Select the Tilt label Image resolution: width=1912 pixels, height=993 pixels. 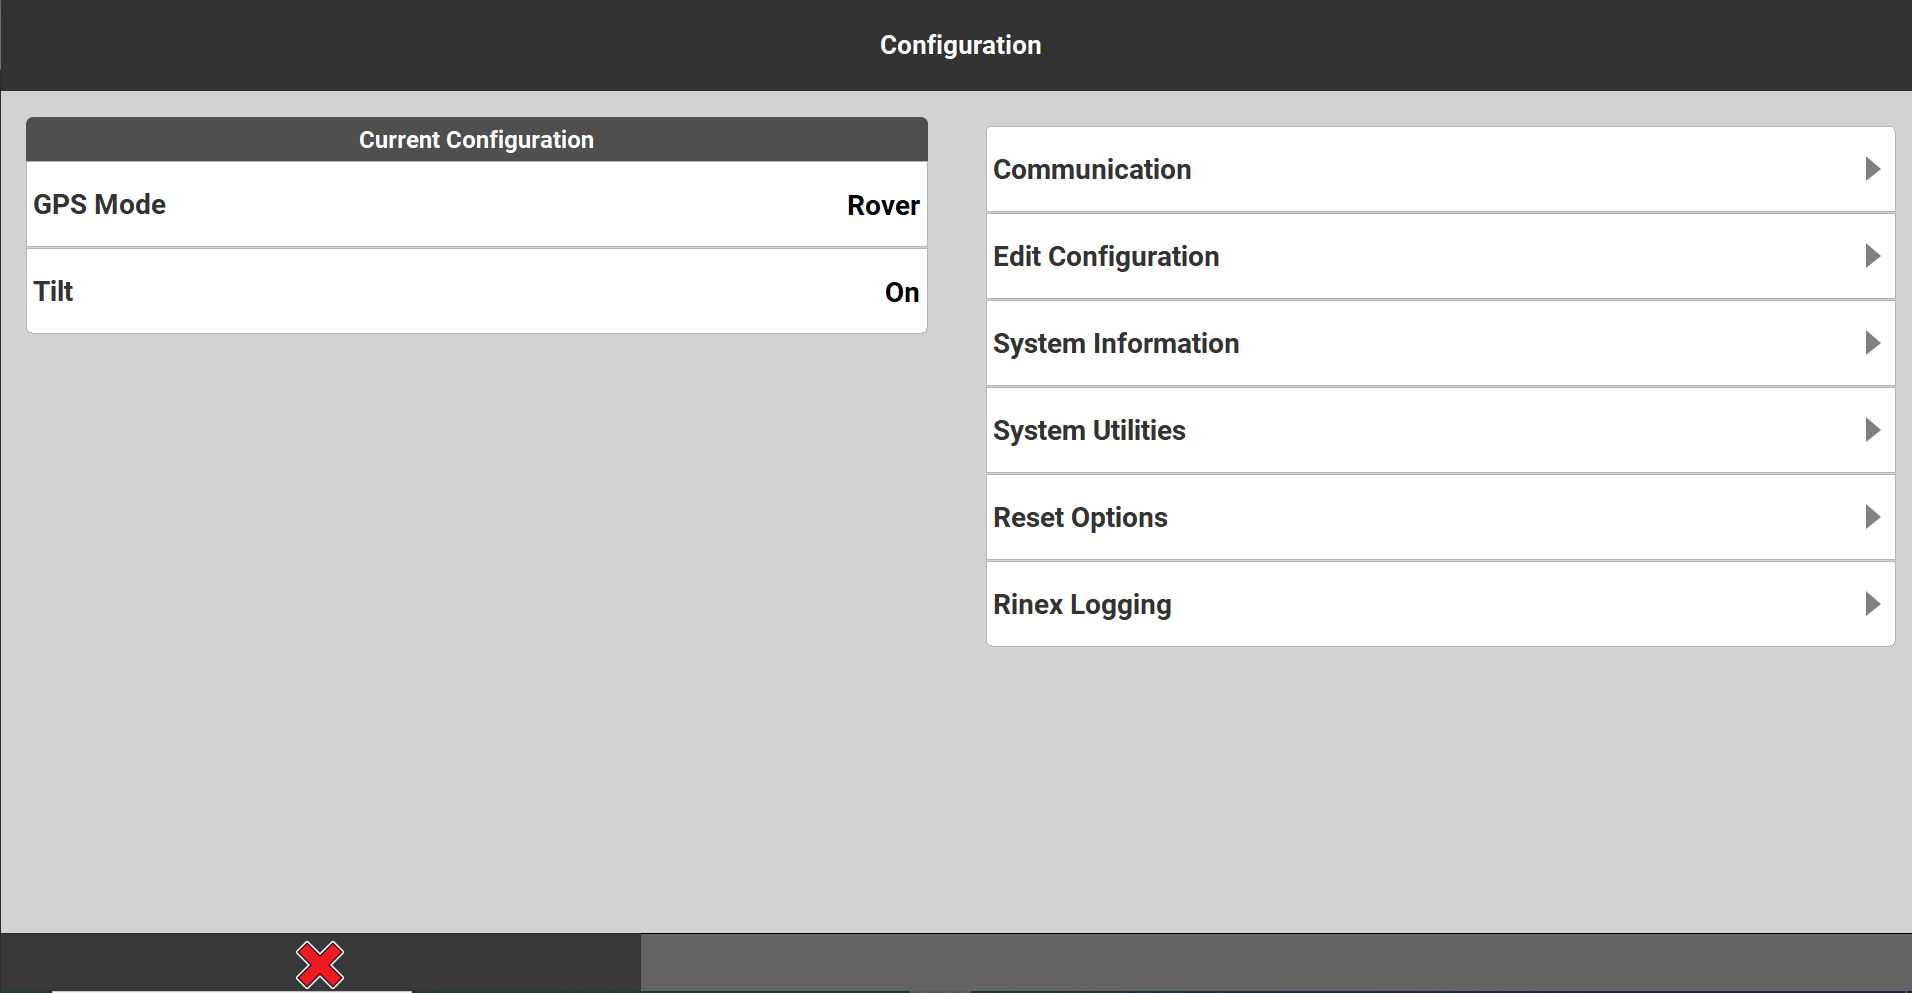pyautogui.click(x=54, y=292)
